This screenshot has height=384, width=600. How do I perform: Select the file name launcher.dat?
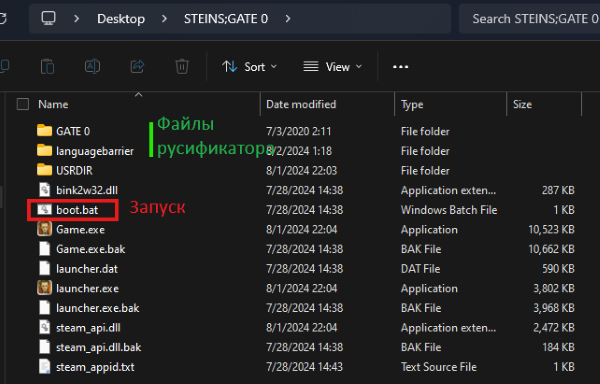tap(87, 269)
